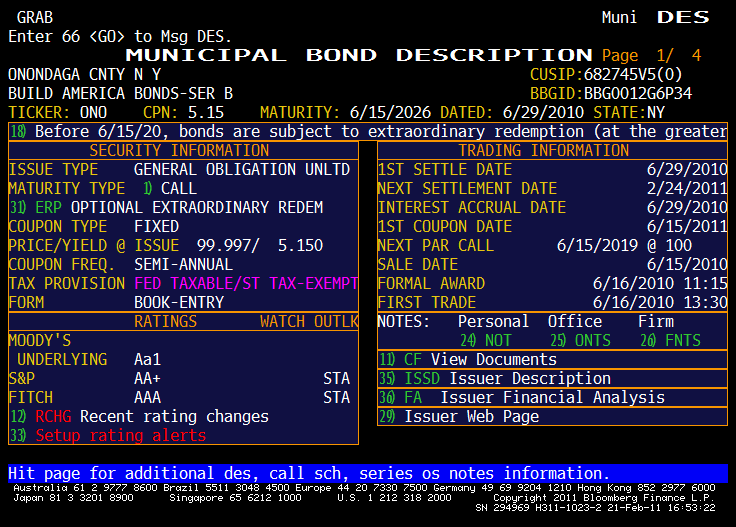The image size is (736, 527).
Task: Click the FITCH outlook STA
Action: tap(337, 397)
